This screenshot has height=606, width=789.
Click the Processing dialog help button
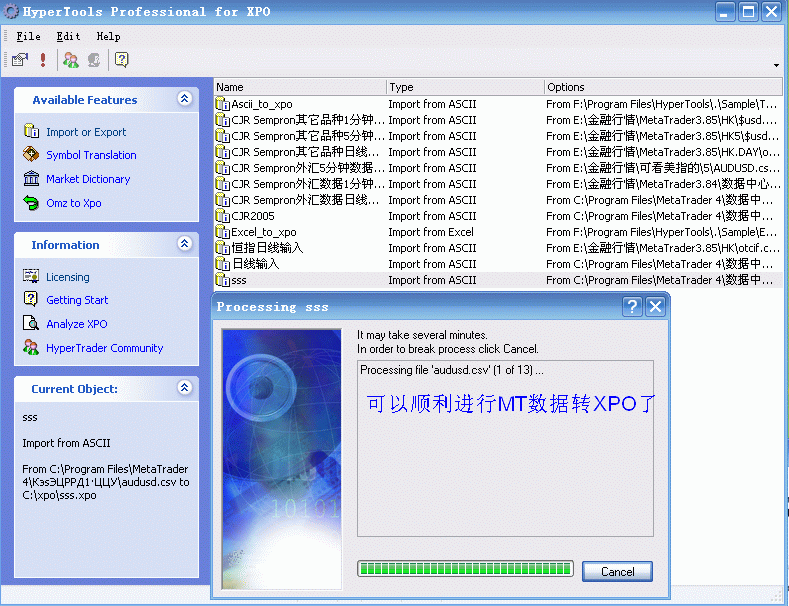[x=633, y=306]
